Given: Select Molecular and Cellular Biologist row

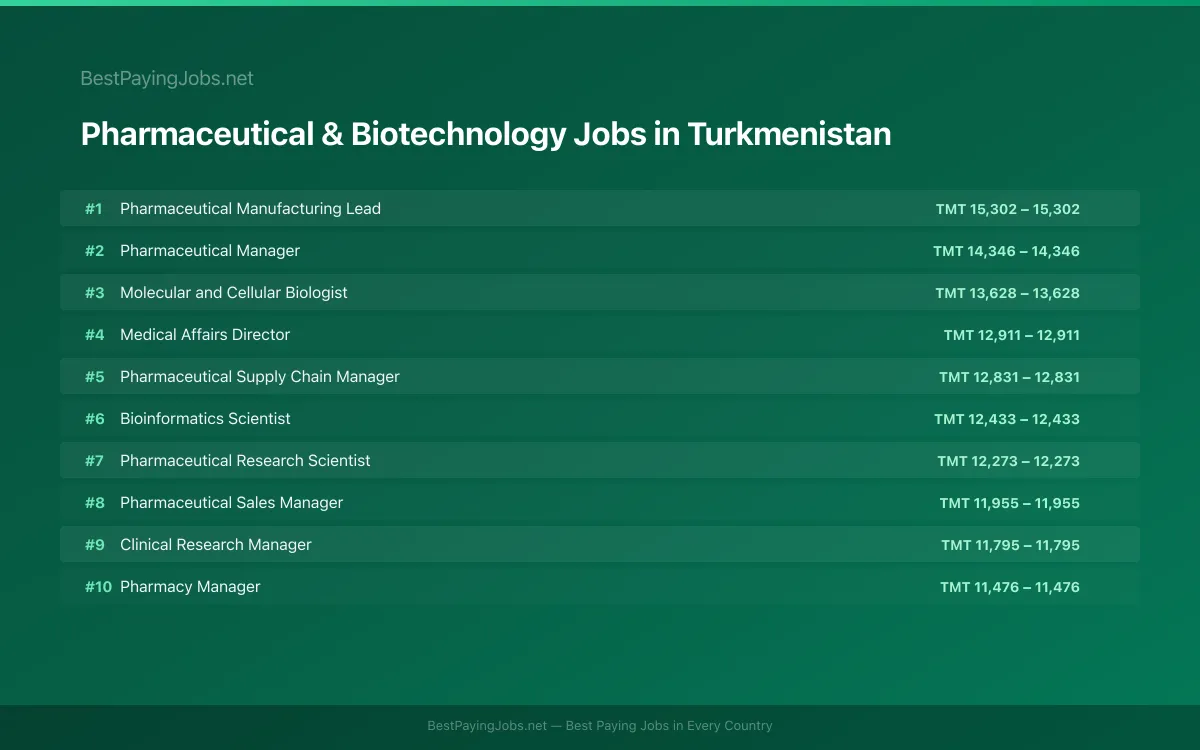Looking at the screenshot, I should 600,293.
